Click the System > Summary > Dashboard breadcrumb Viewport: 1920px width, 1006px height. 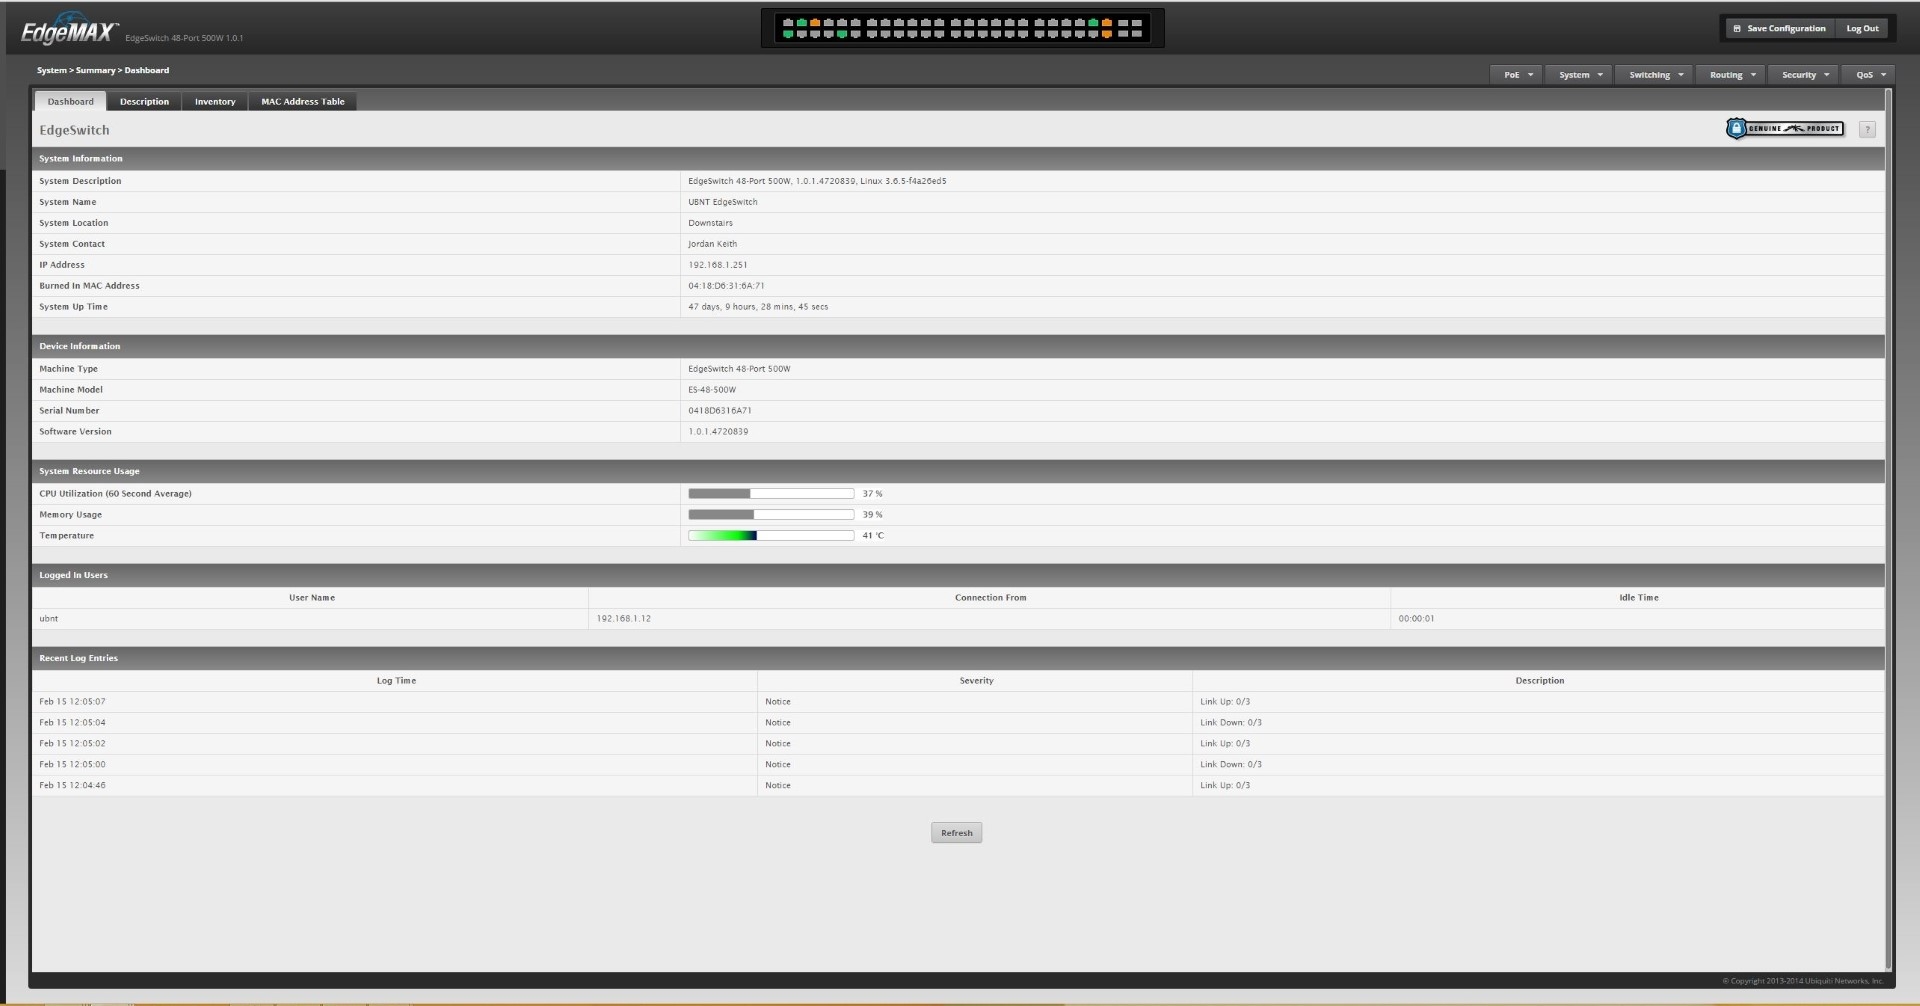pyautogui.click(x=103, y=70)
